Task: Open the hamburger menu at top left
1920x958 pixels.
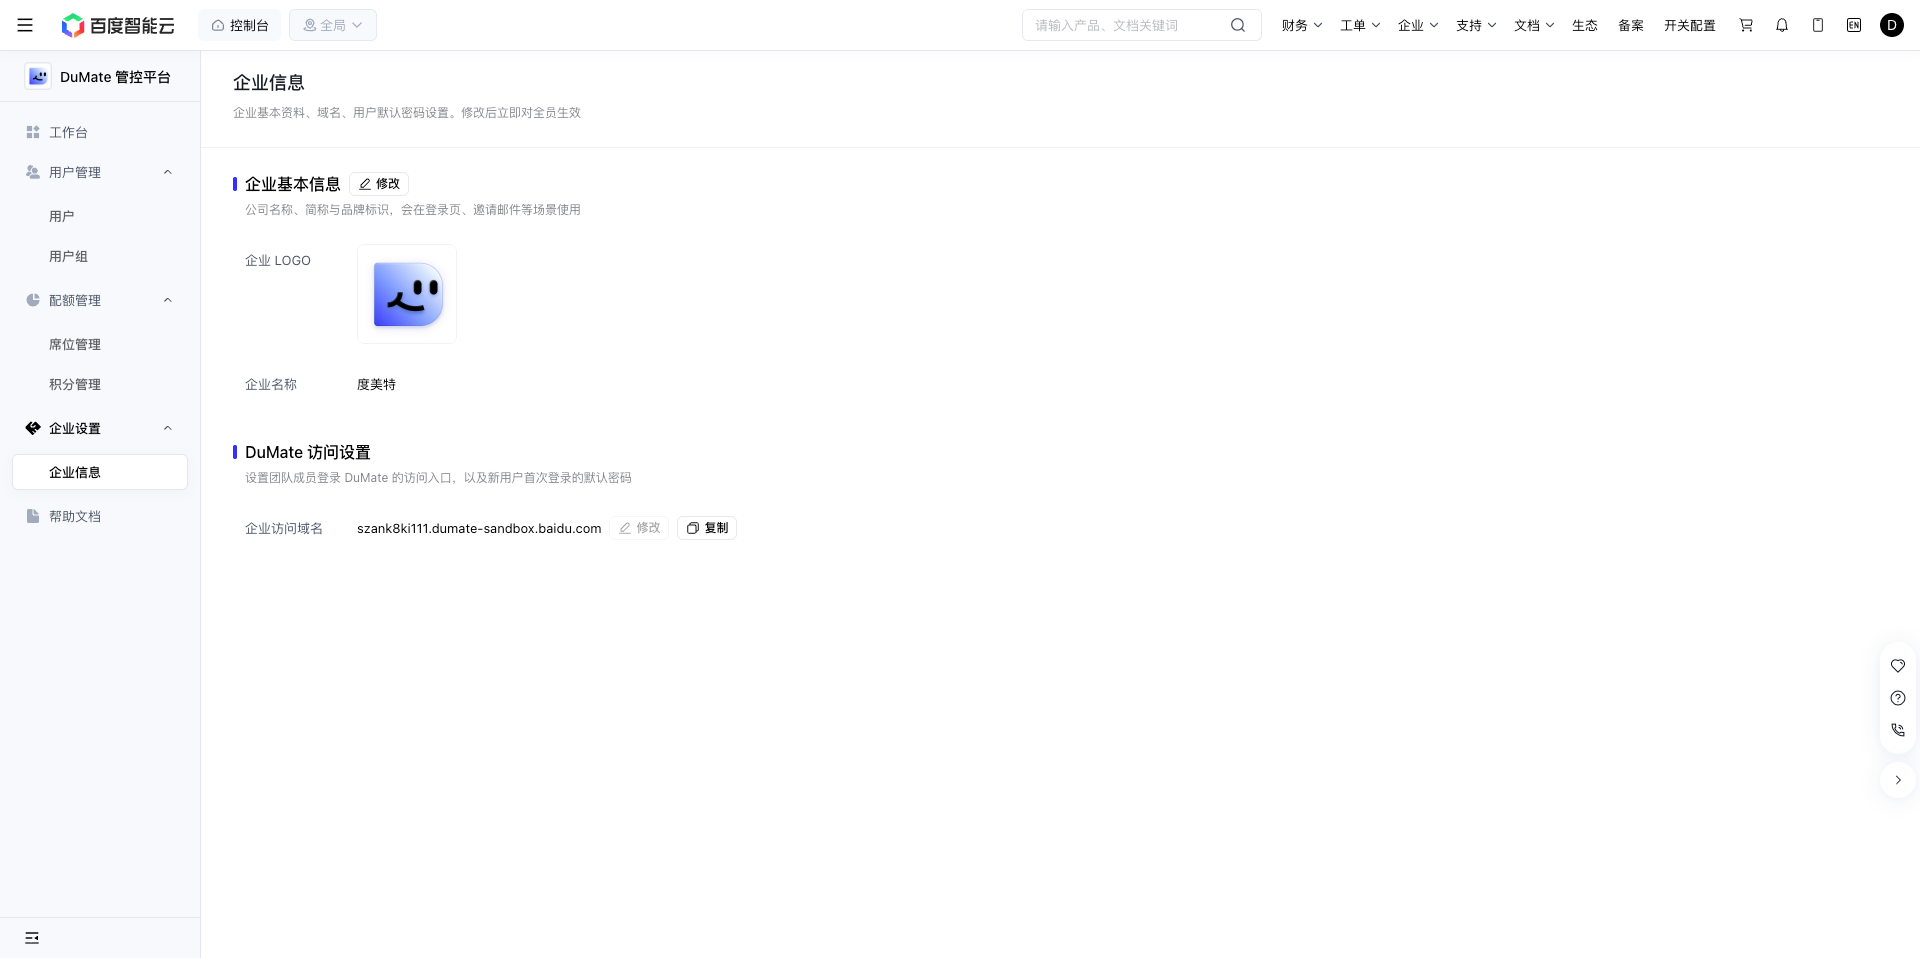Action: pyautogui.click(x=25, y=25)
